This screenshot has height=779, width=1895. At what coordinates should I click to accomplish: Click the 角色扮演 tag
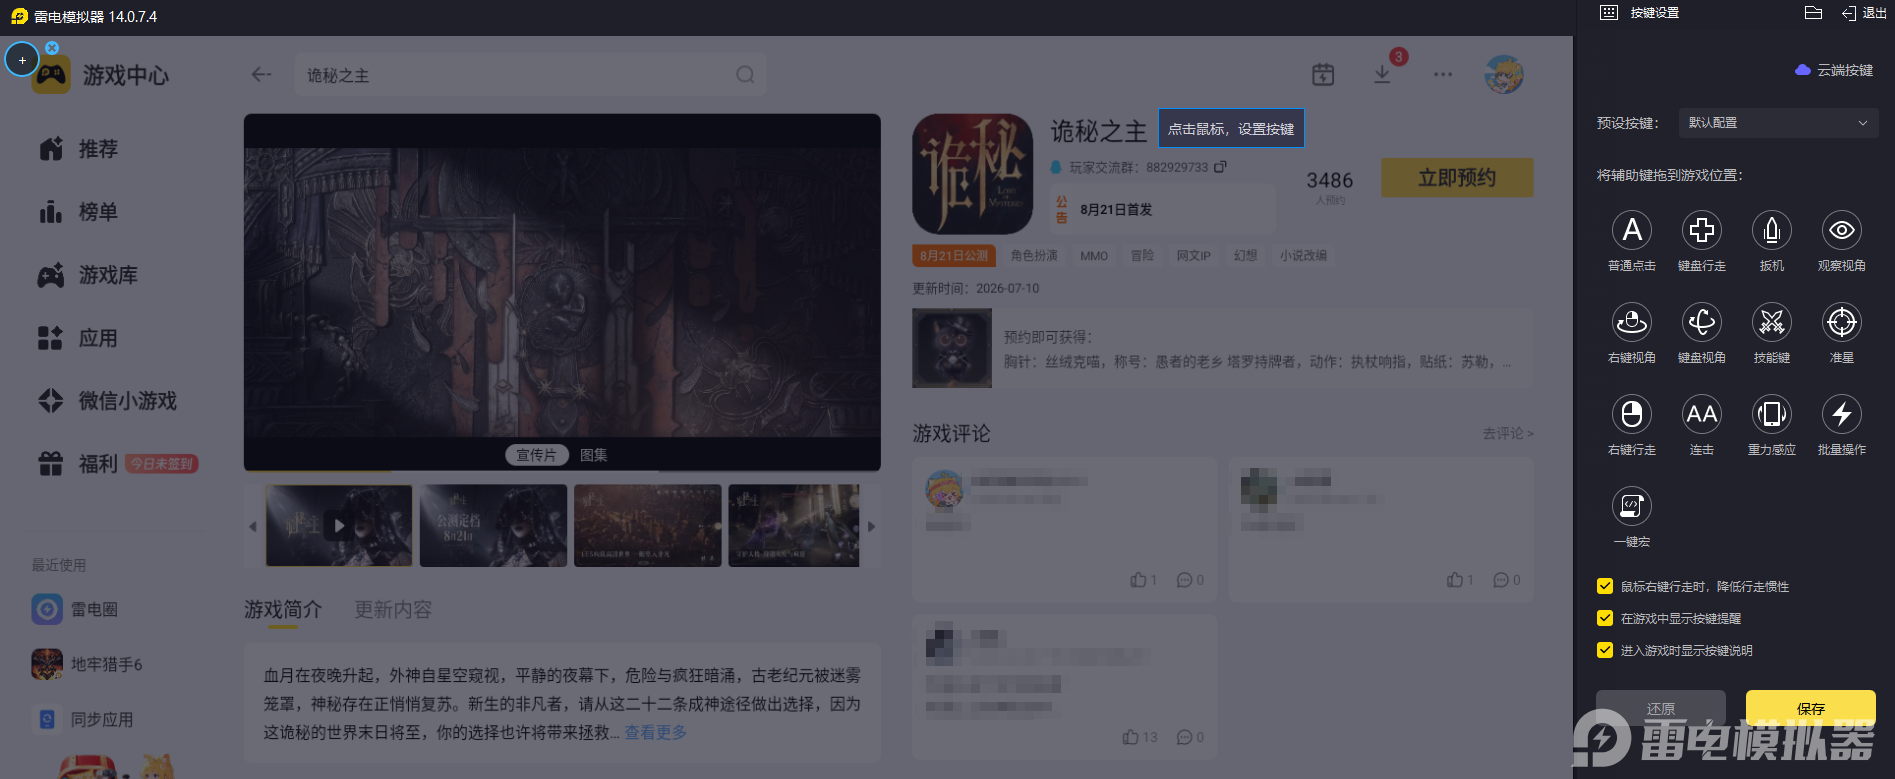(x=1034, y=256)
